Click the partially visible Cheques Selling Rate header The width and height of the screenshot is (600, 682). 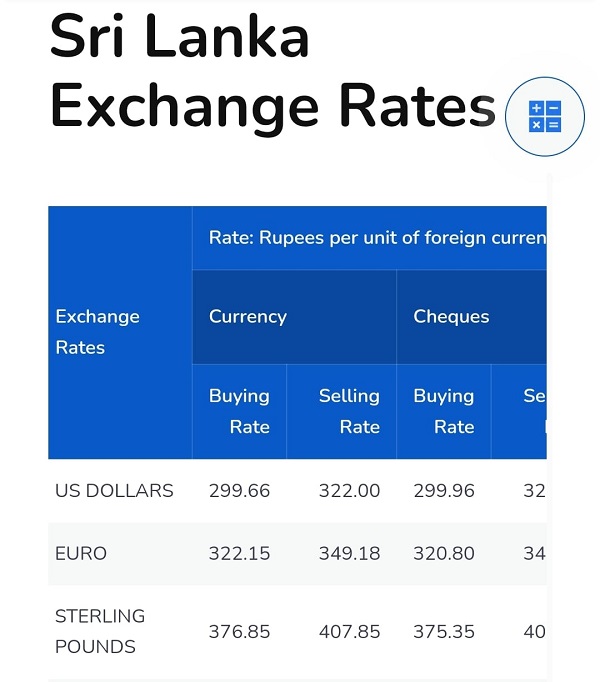(519, 411)
